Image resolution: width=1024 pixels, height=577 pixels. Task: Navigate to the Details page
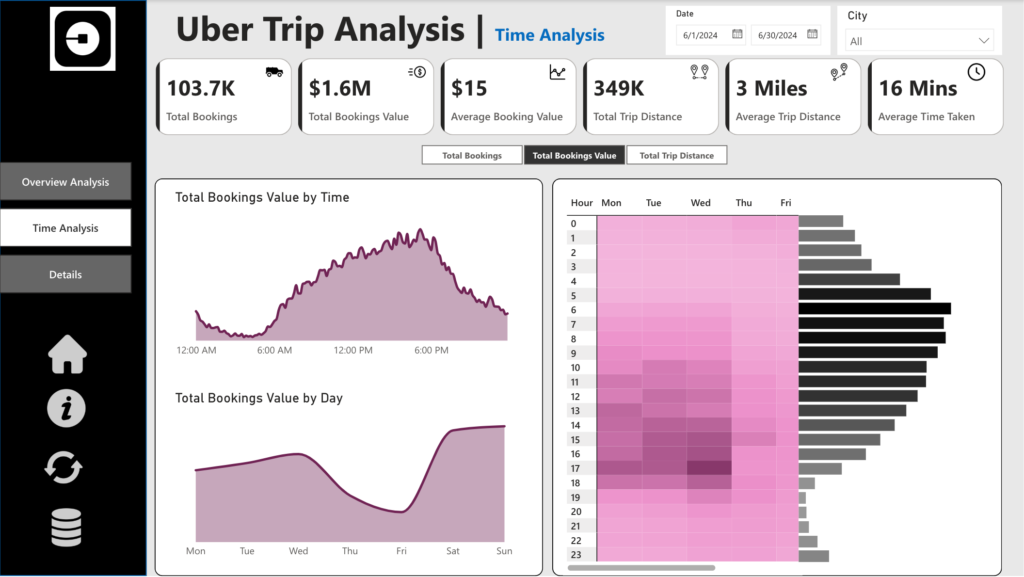click(66, 274)
